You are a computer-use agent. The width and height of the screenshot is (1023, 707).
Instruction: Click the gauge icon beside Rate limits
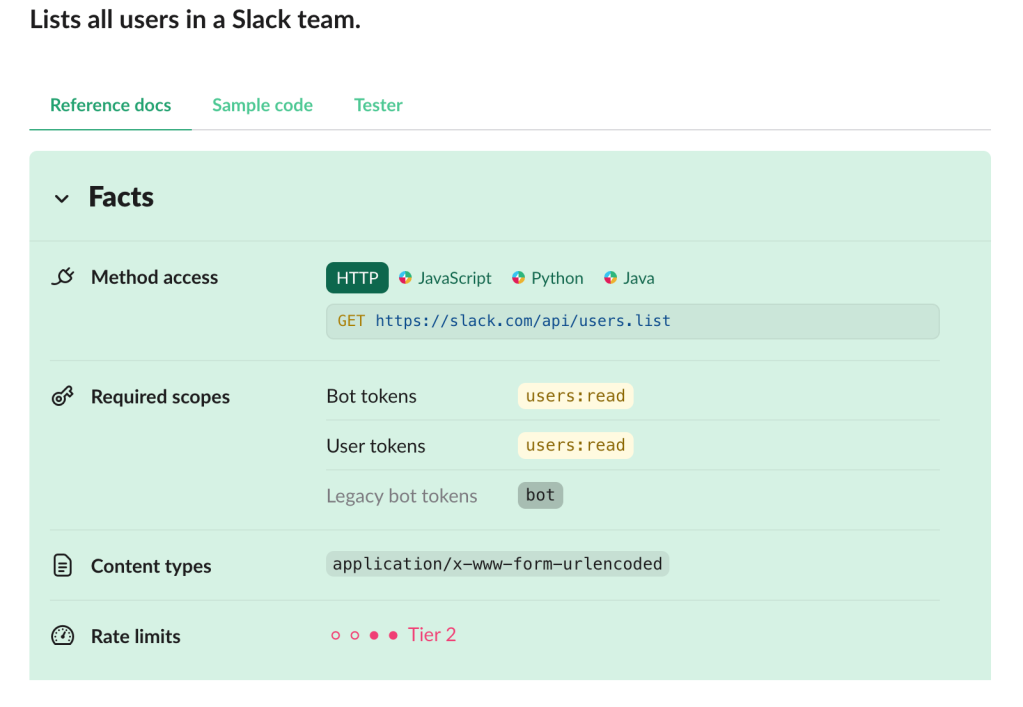click(x=62, y=636)
